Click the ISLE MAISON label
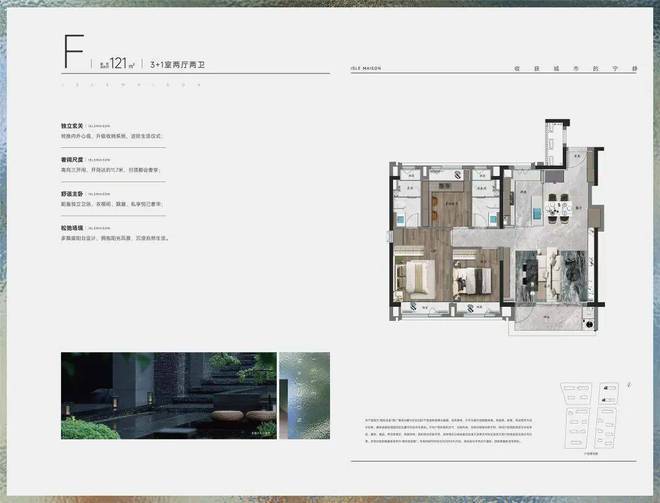The image size is (660, 503). point(366,68)
